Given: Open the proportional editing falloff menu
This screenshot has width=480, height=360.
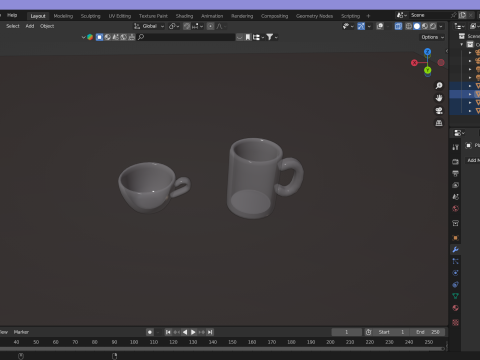Looking at the screenshot, I should 221,26.
